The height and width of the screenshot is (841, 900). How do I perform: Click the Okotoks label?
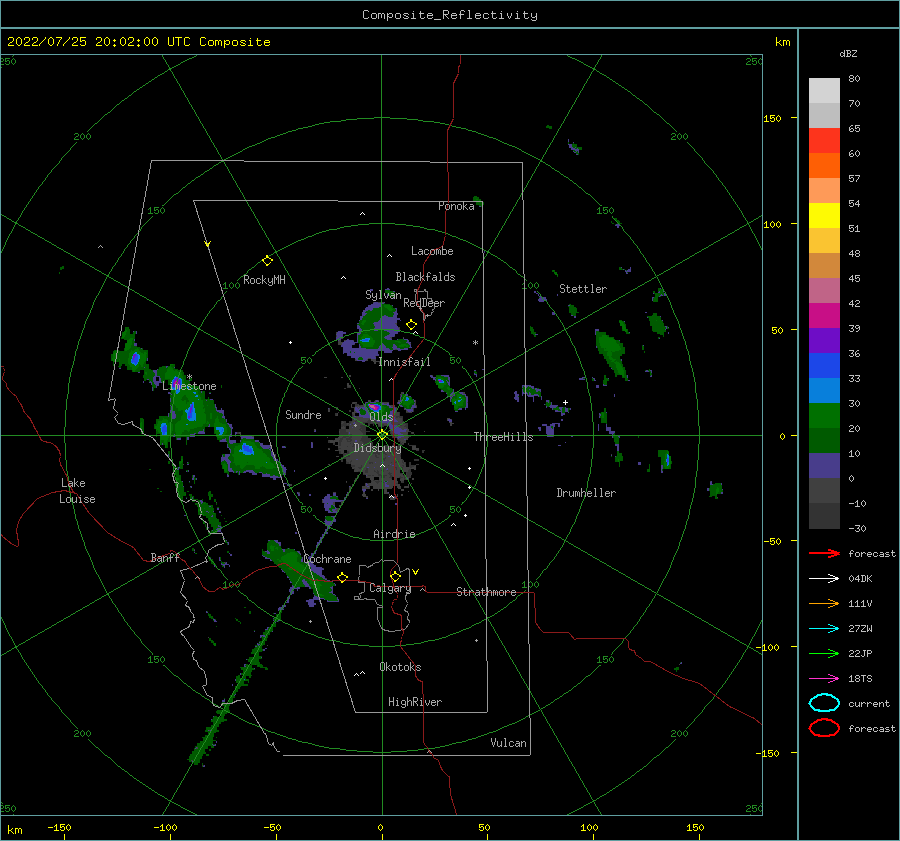(400, 667)
